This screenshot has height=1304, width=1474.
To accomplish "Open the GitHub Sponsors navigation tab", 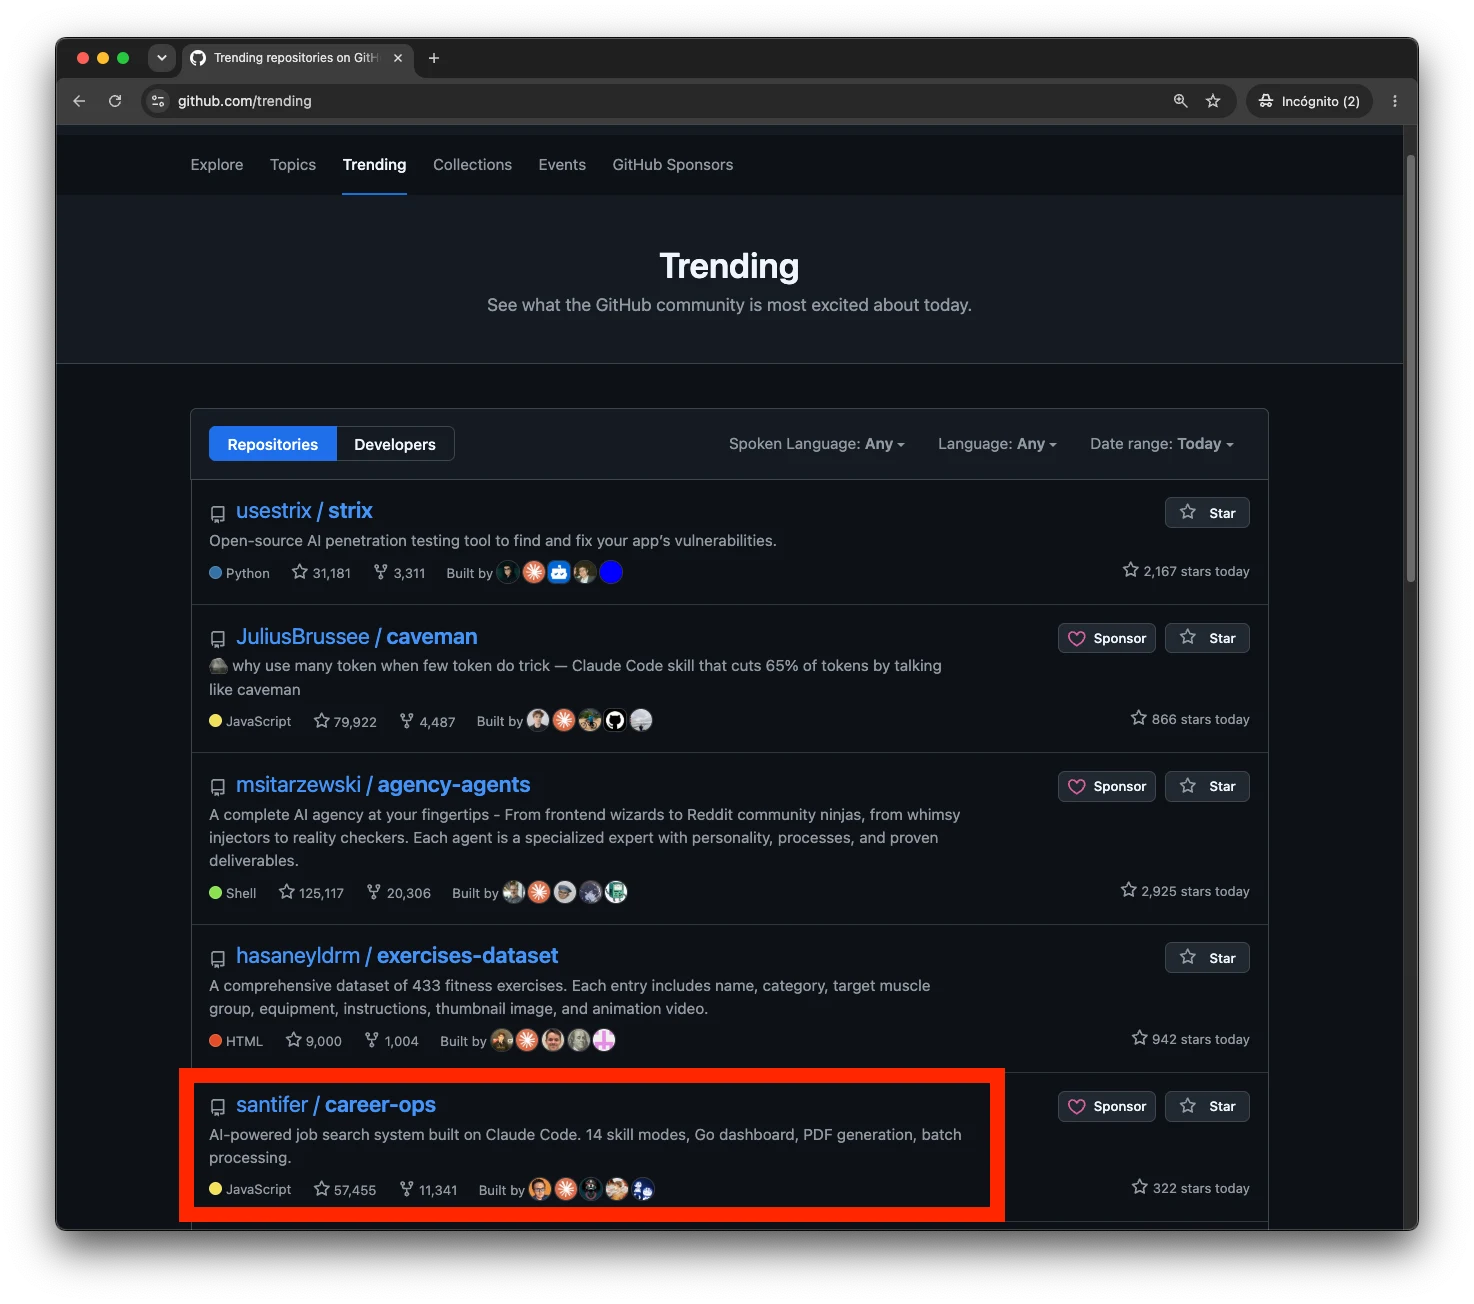I will tap(673, 165).
